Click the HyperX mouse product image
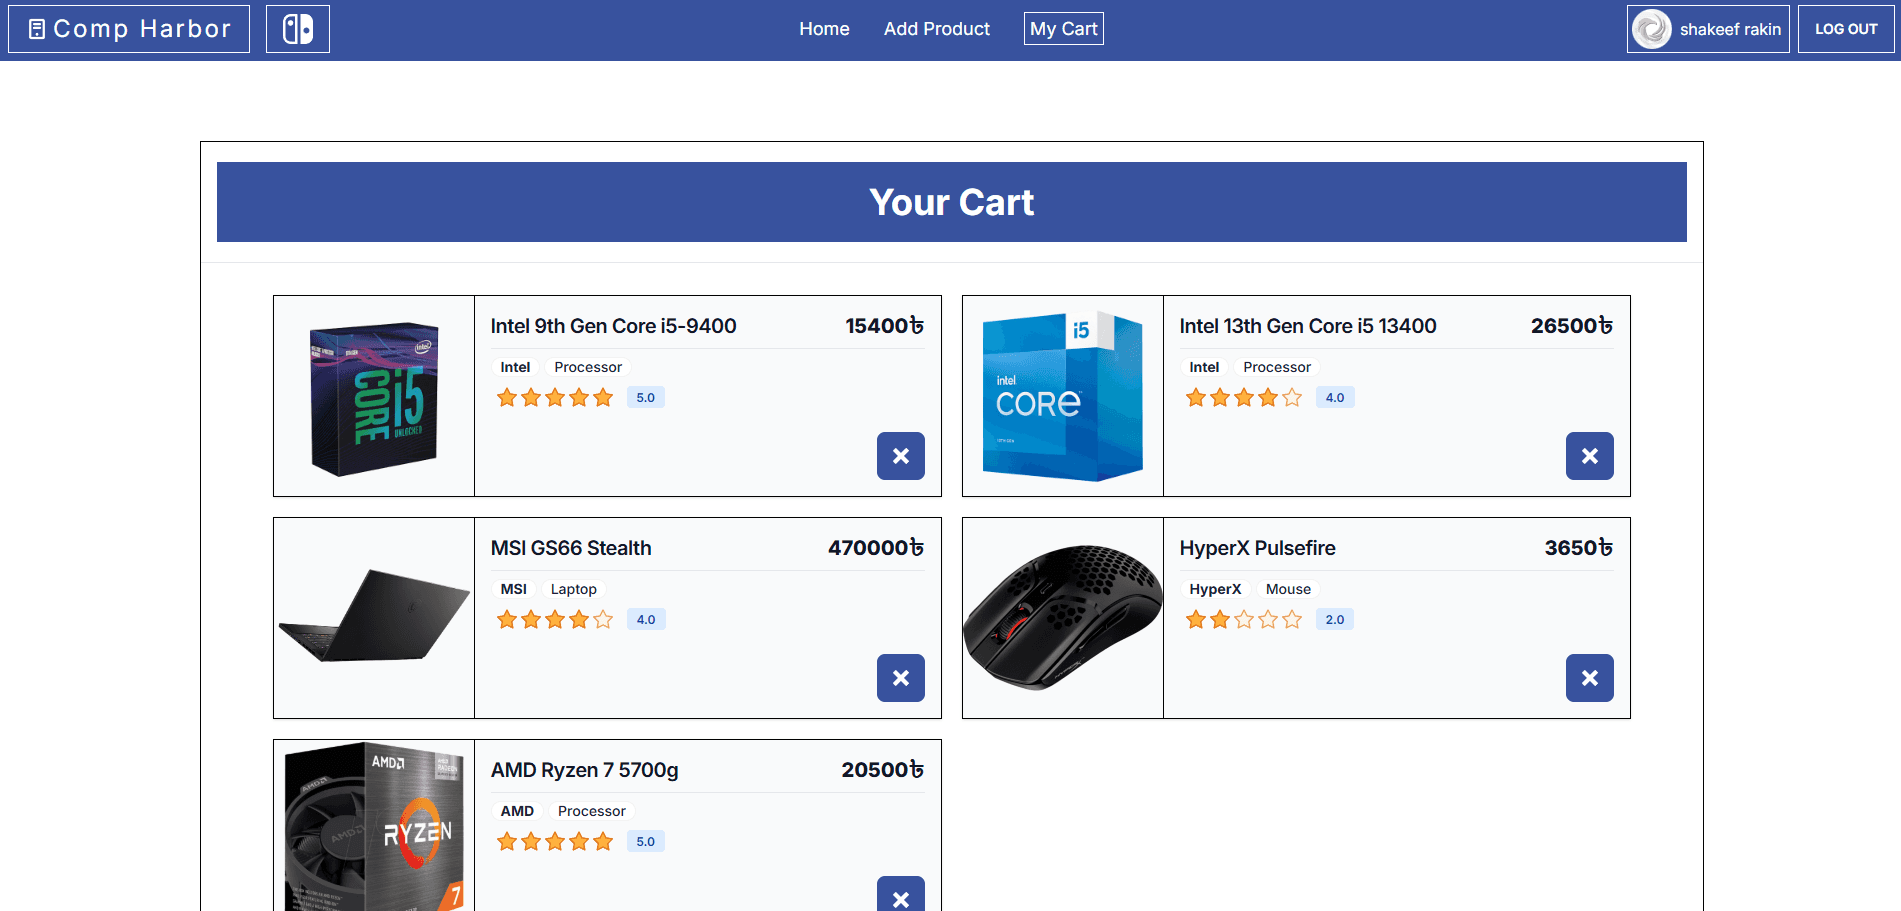 coord(1062,618)
